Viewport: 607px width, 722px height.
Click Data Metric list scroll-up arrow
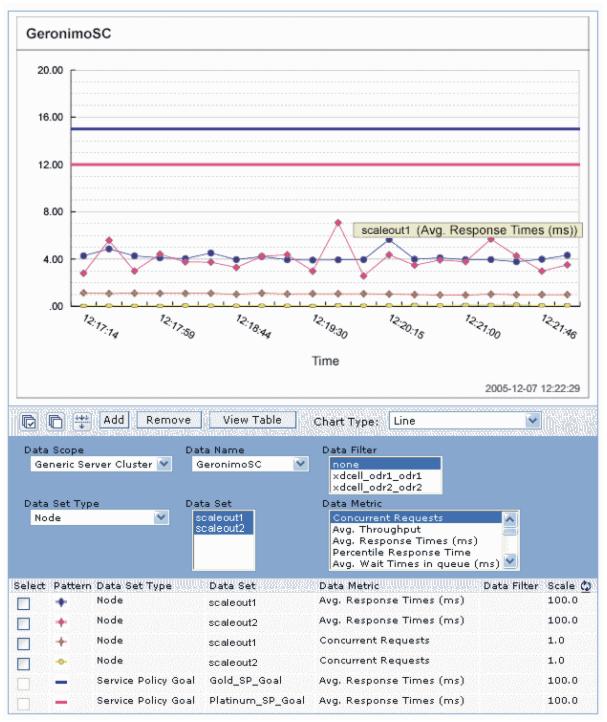point(510,519)
